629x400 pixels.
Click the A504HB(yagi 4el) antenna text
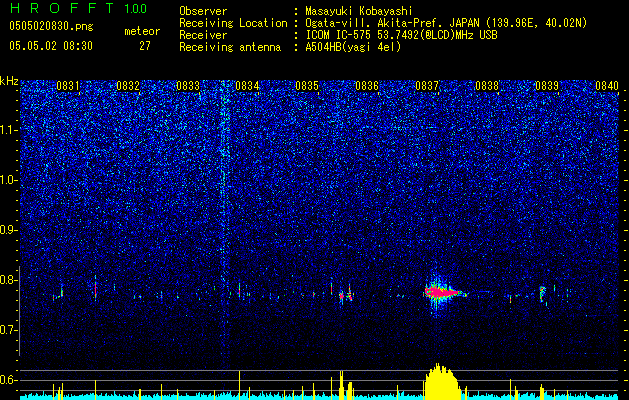tap(353, 47)
